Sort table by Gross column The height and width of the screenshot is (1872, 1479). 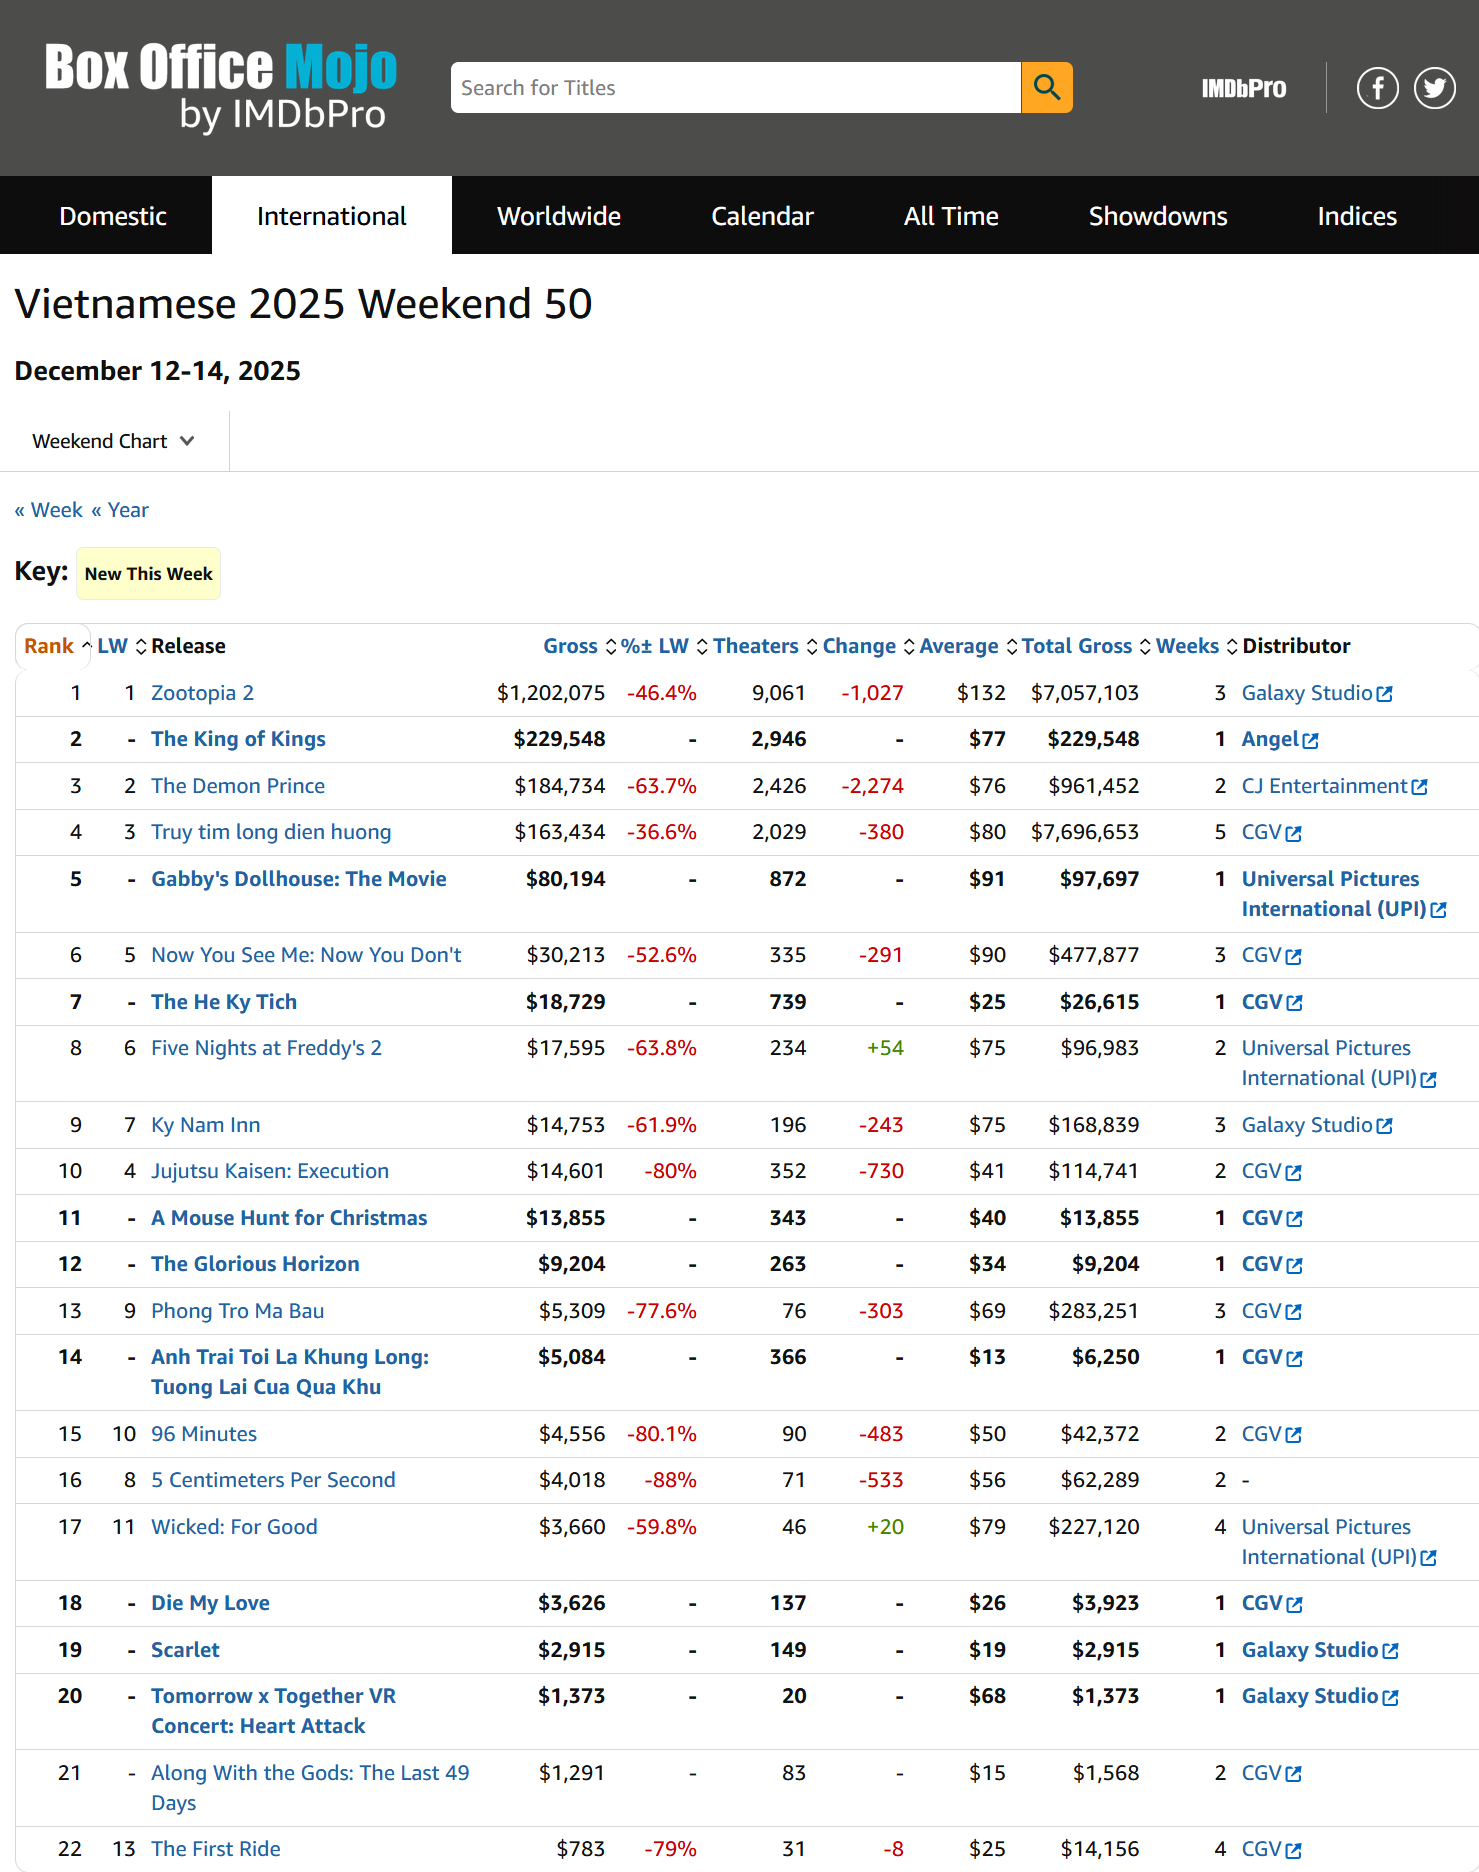(x=570, y=646)
